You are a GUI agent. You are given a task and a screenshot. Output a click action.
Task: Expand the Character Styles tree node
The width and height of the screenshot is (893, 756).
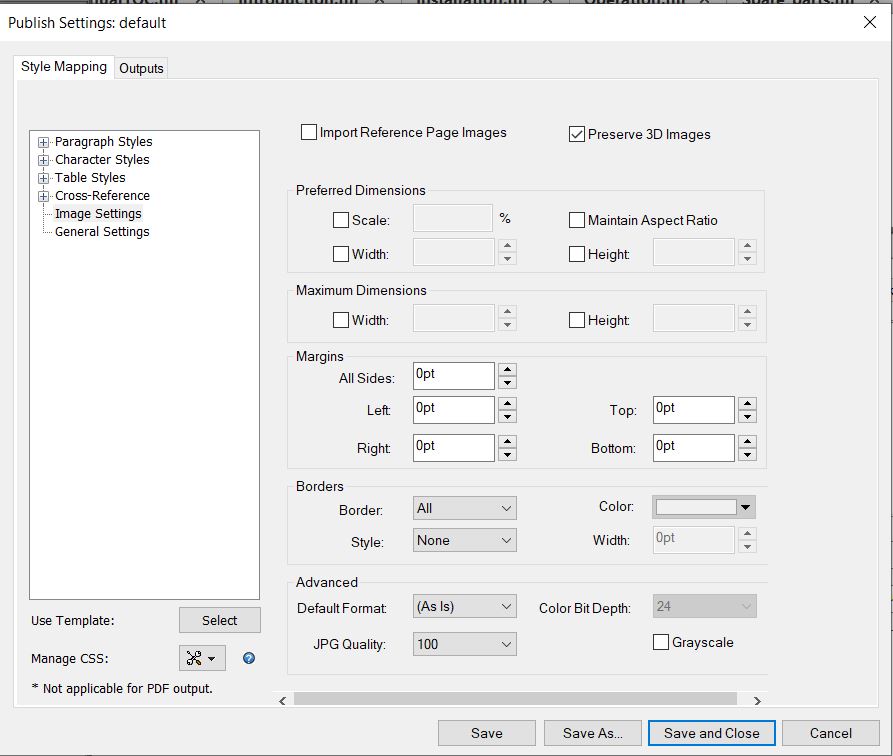point(42,159)
